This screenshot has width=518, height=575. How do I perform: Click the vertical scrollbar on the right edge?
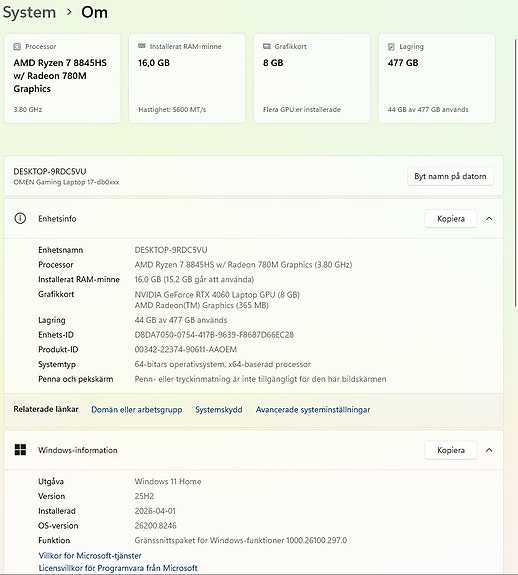[x=515, y=172]
